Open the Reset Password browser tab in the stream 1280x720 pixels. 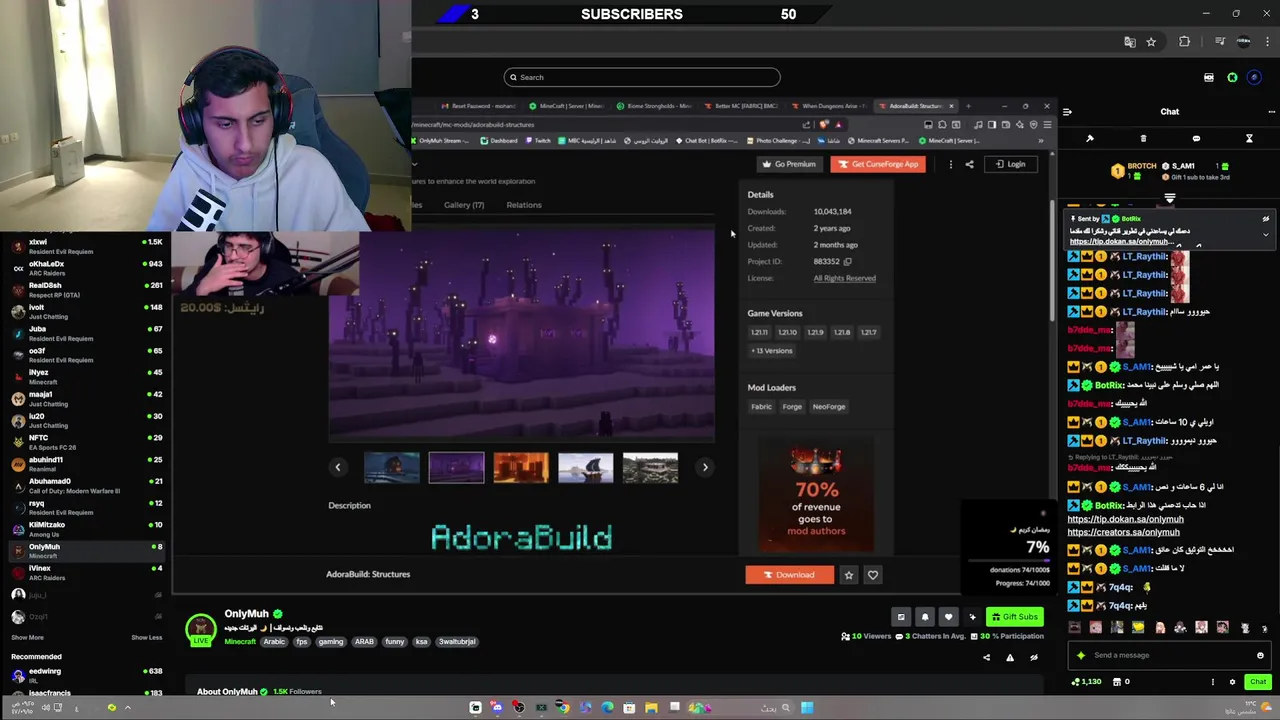[x=480, y=106]
